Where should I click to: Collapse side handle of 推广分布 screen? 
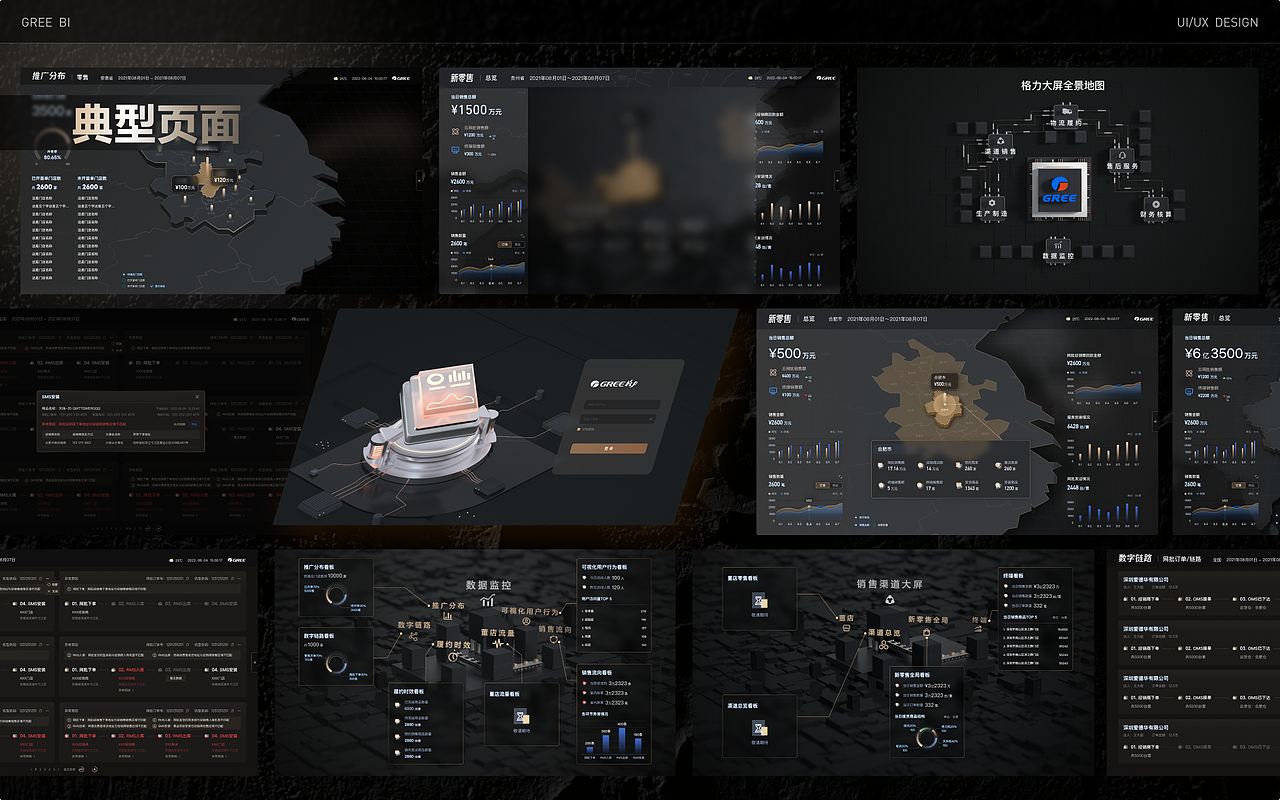tap(419, 180)
